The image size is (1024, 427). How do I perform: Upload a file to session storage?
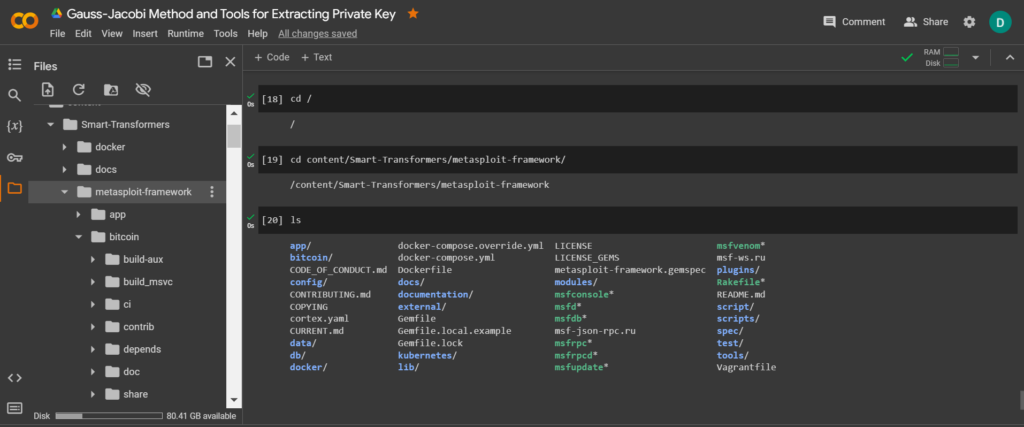47,89
